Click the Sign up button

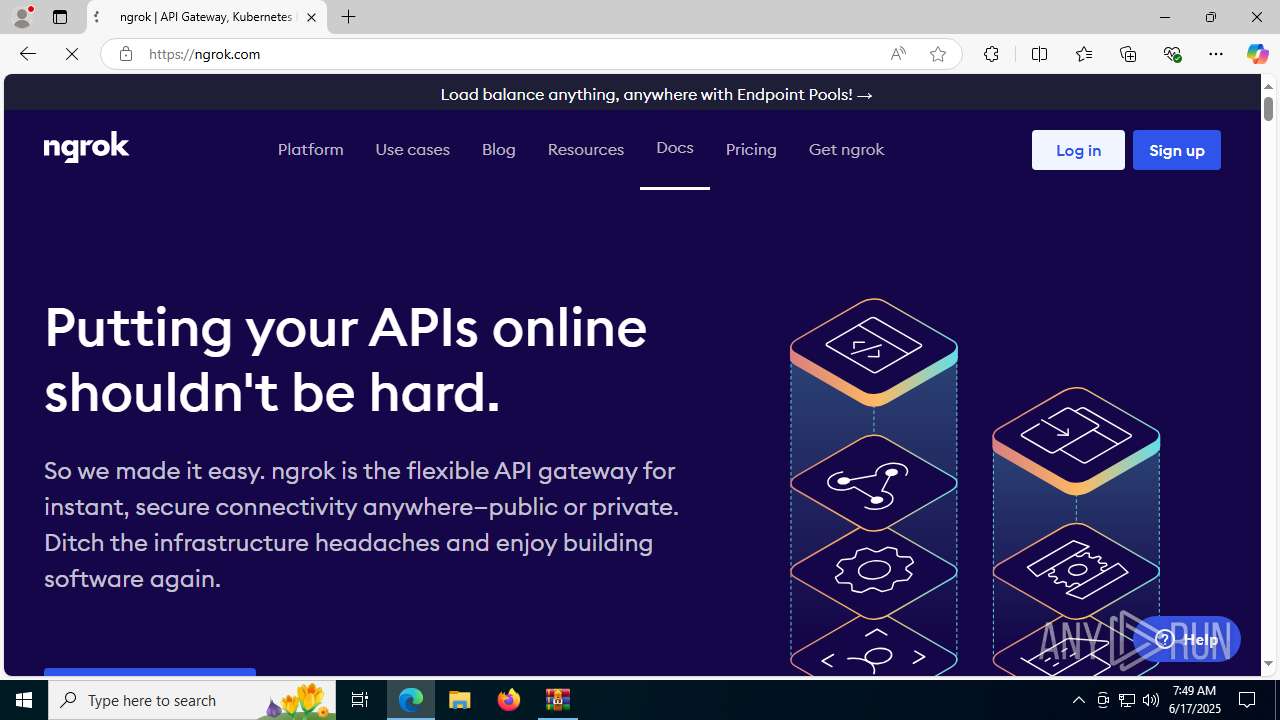[1177, 150]
